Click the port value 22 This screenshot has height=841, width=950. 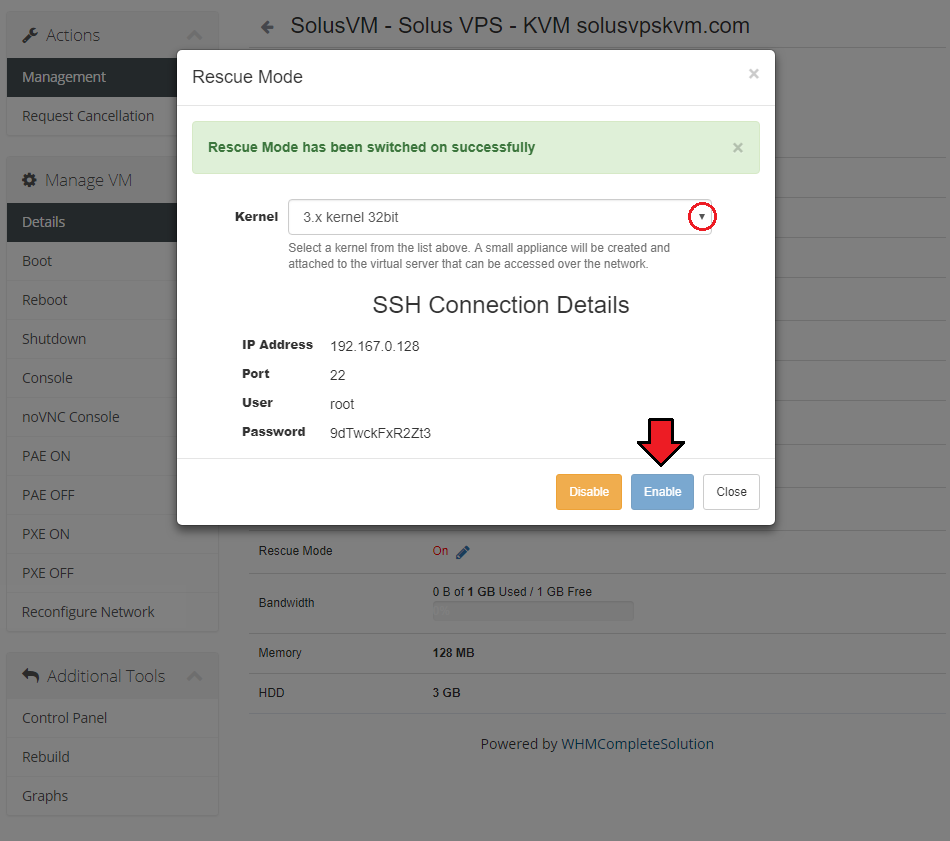click(x=337, y=376)
